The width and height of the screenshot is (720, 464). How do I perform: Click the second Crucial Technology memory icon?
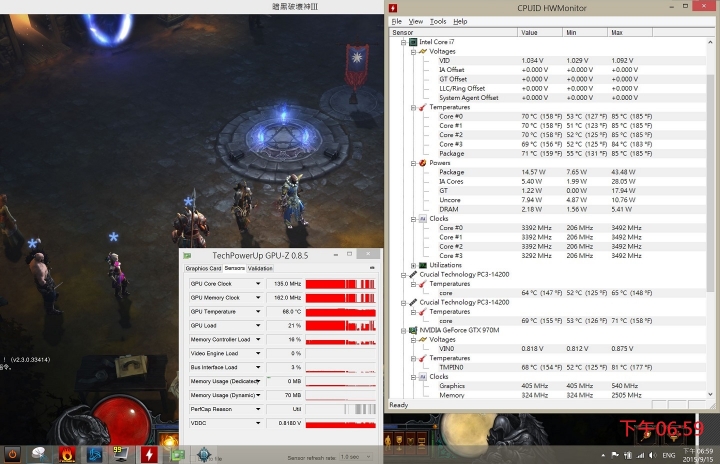[x=413, y=302]
